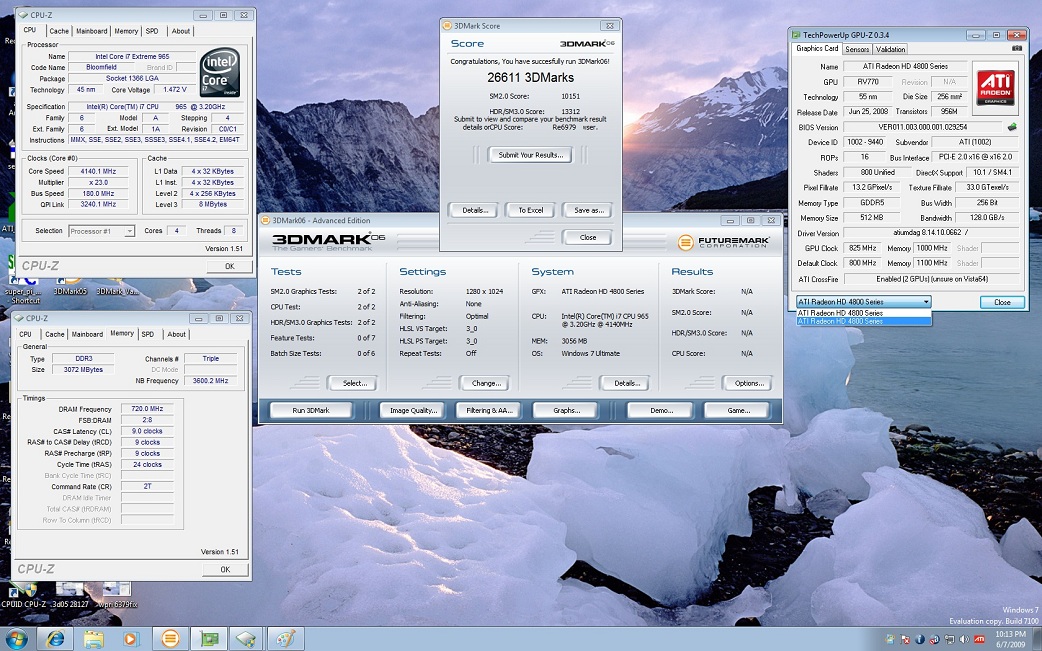Select the highlighted second Radeon HD 4800 entry
This screenshot has height=651, width=1042.
coord(864,321)
